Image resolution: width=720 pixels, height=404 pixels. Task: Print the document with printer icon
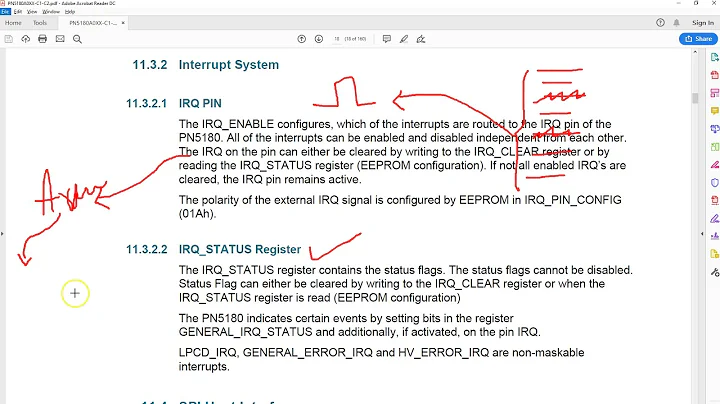[43, 39]
